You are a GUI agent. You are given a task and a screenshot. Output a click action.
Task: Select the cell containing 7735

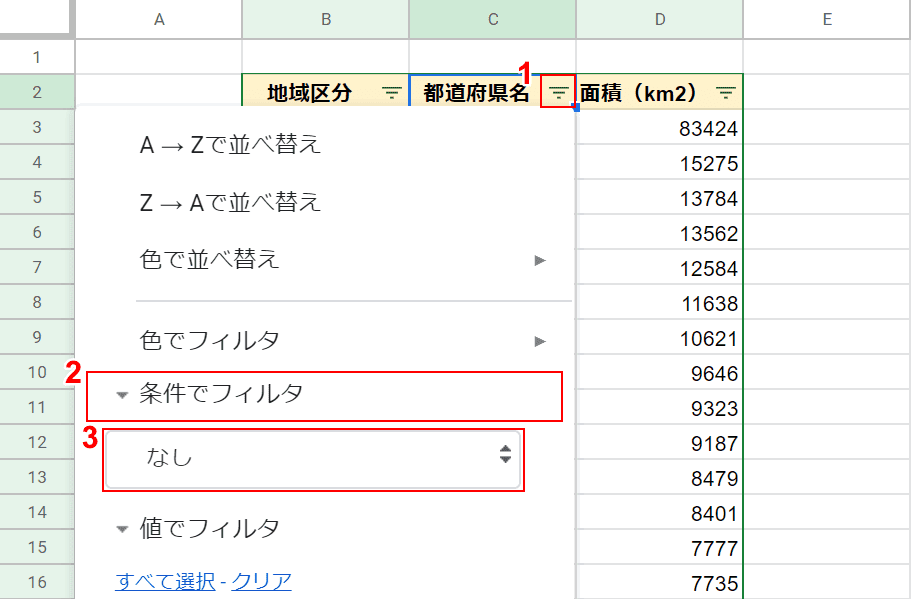[x=659, y=582]
